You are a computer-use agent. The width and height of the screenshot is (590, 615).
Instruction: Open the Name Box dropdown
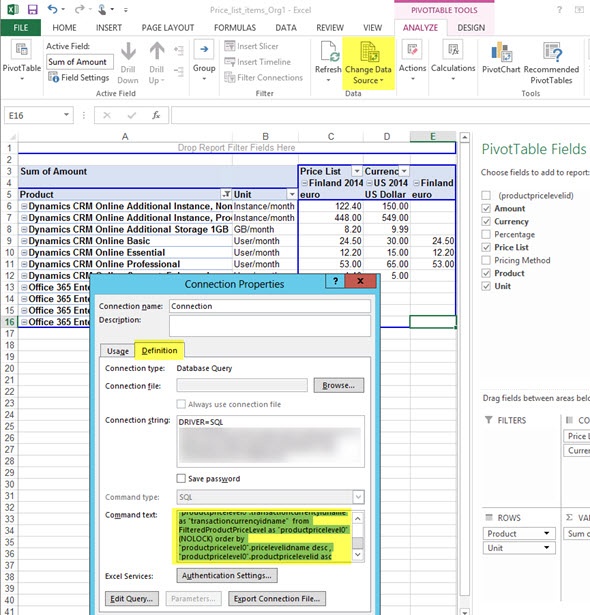(66, 115)
